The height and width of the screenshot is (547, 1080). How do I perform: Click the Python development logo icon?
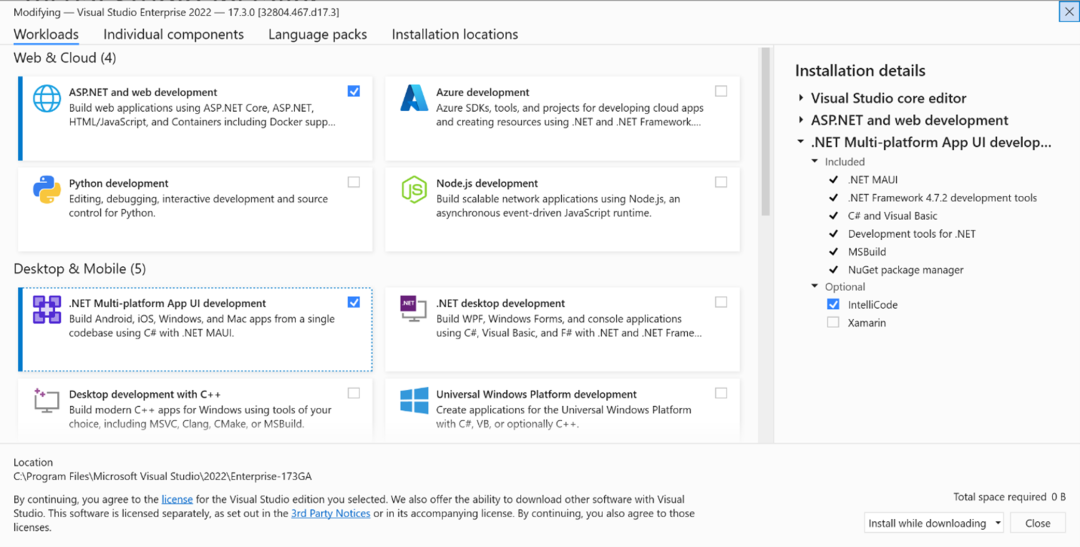click(47, 189)
